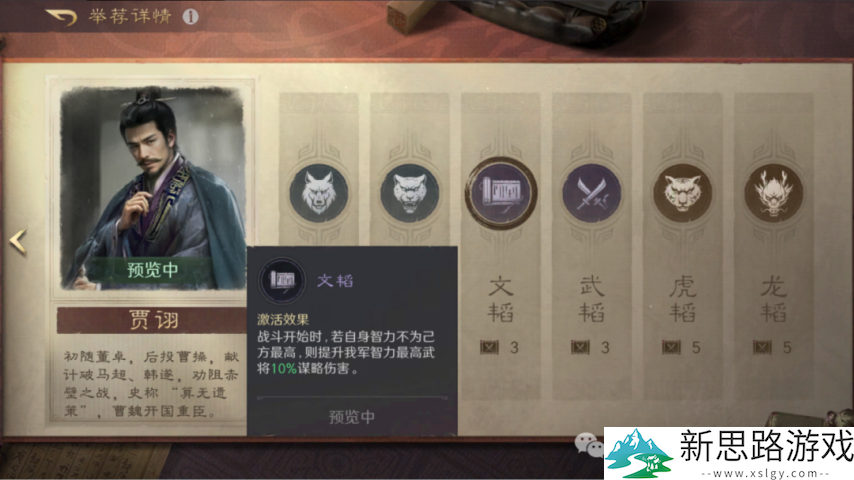This screenshot has height=480, width=854.
Task: Click the 虎韬 column label
Action: (x=682, y=299)
